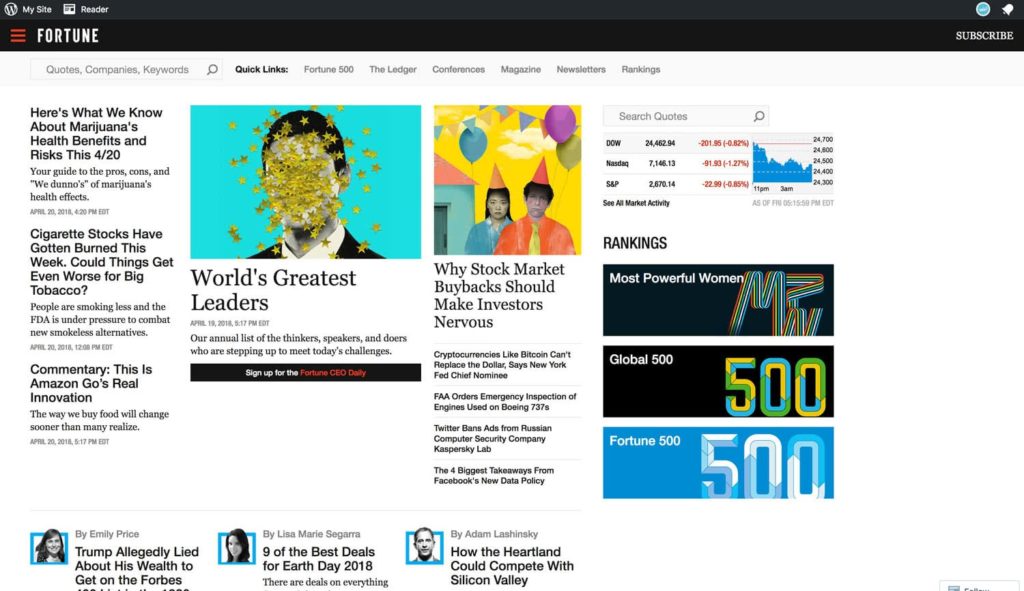Click Emily Price's author photo

(x=49, y=547)
